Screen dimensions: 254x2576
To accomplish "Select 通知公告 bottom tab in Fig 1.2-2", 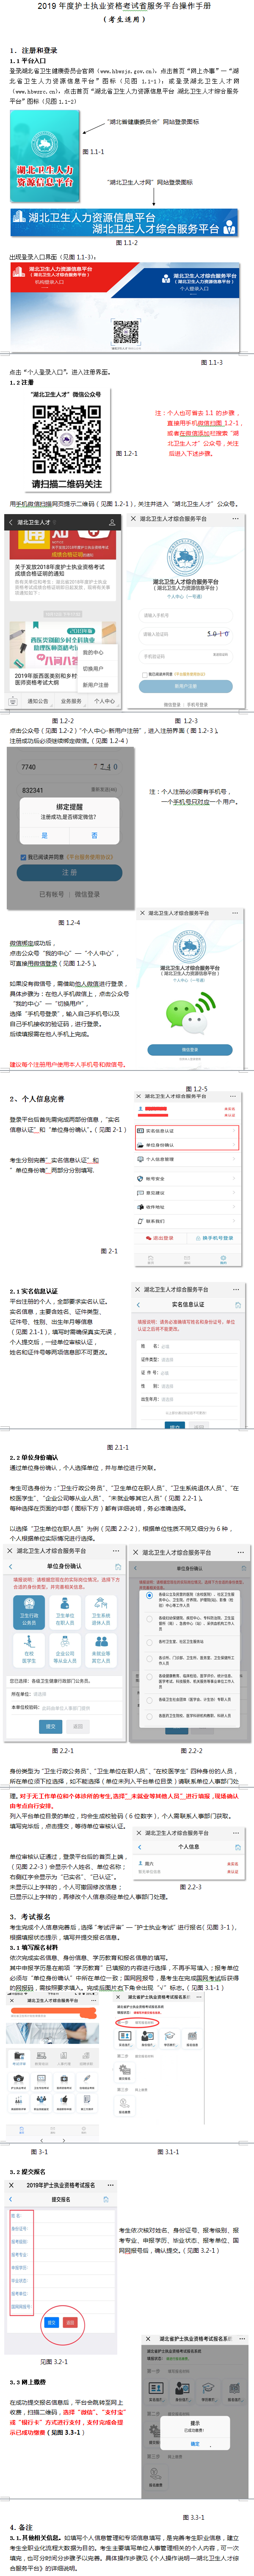I will point(38,701).
